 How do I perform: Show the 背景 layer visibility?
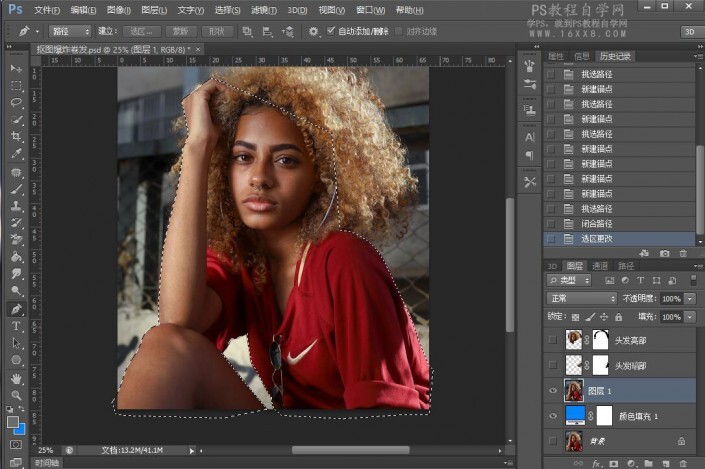coord(553,440)
